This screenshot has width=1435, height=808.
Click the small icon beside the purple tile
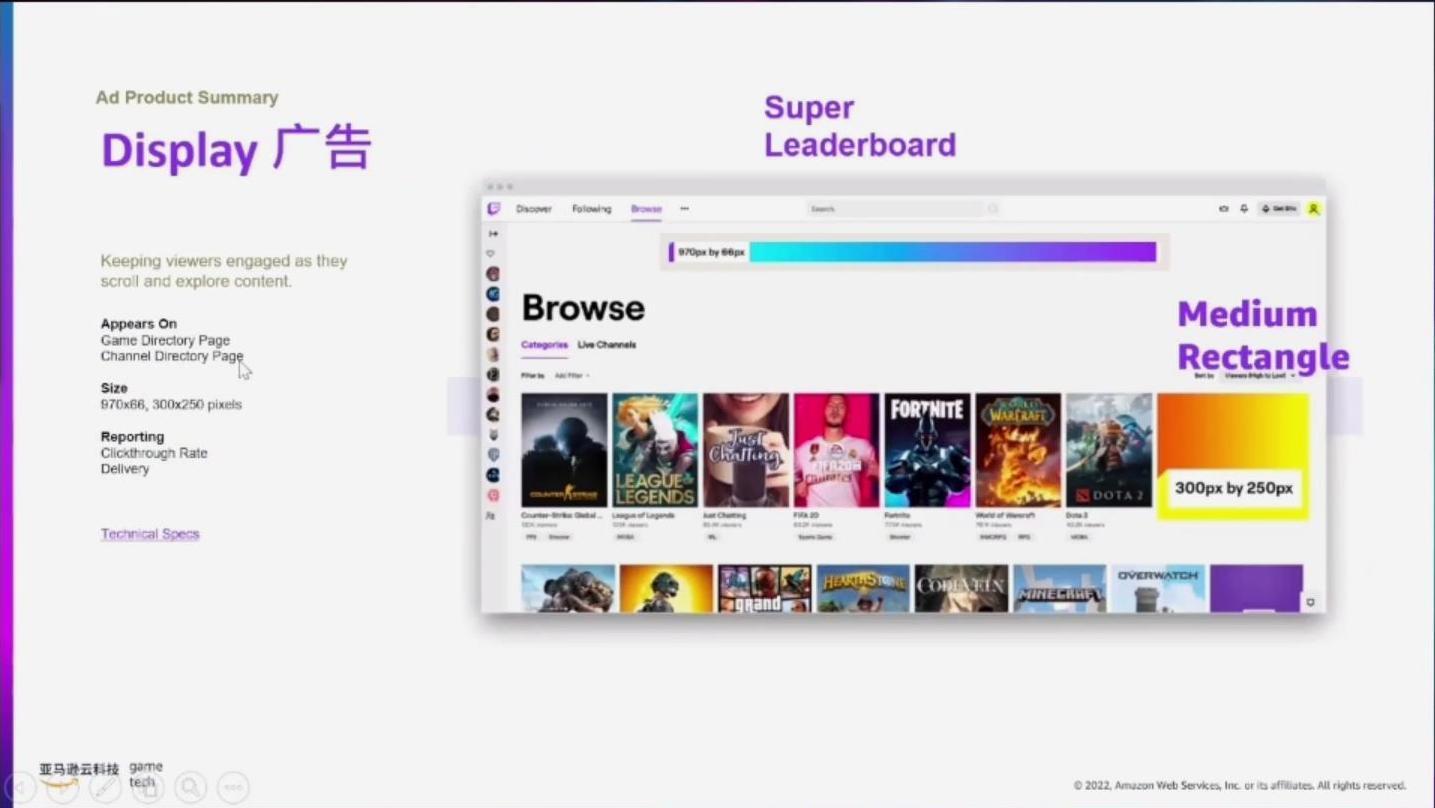[1310, 603]
